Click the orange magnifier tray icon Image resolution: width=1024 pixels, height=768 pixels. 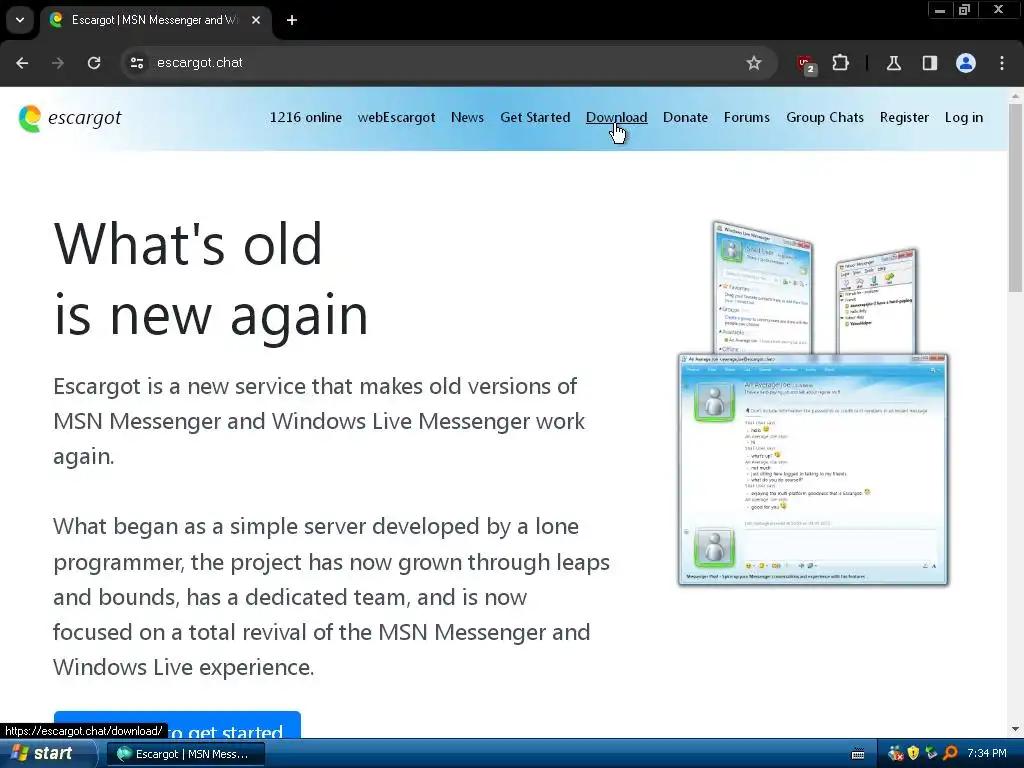tap(950, 754)
